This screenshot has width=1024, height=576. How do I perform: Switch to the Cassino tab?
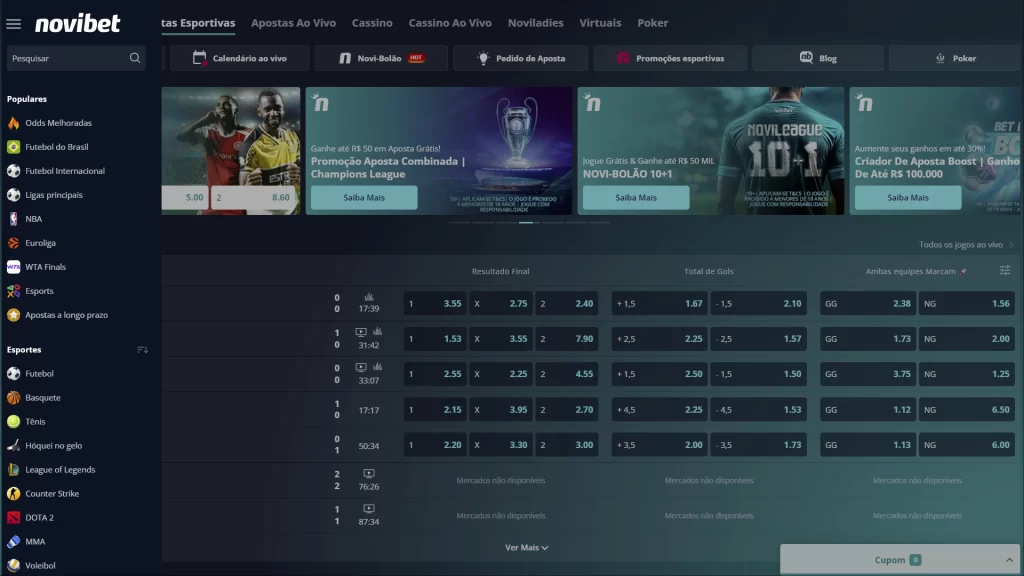point(372,23)
